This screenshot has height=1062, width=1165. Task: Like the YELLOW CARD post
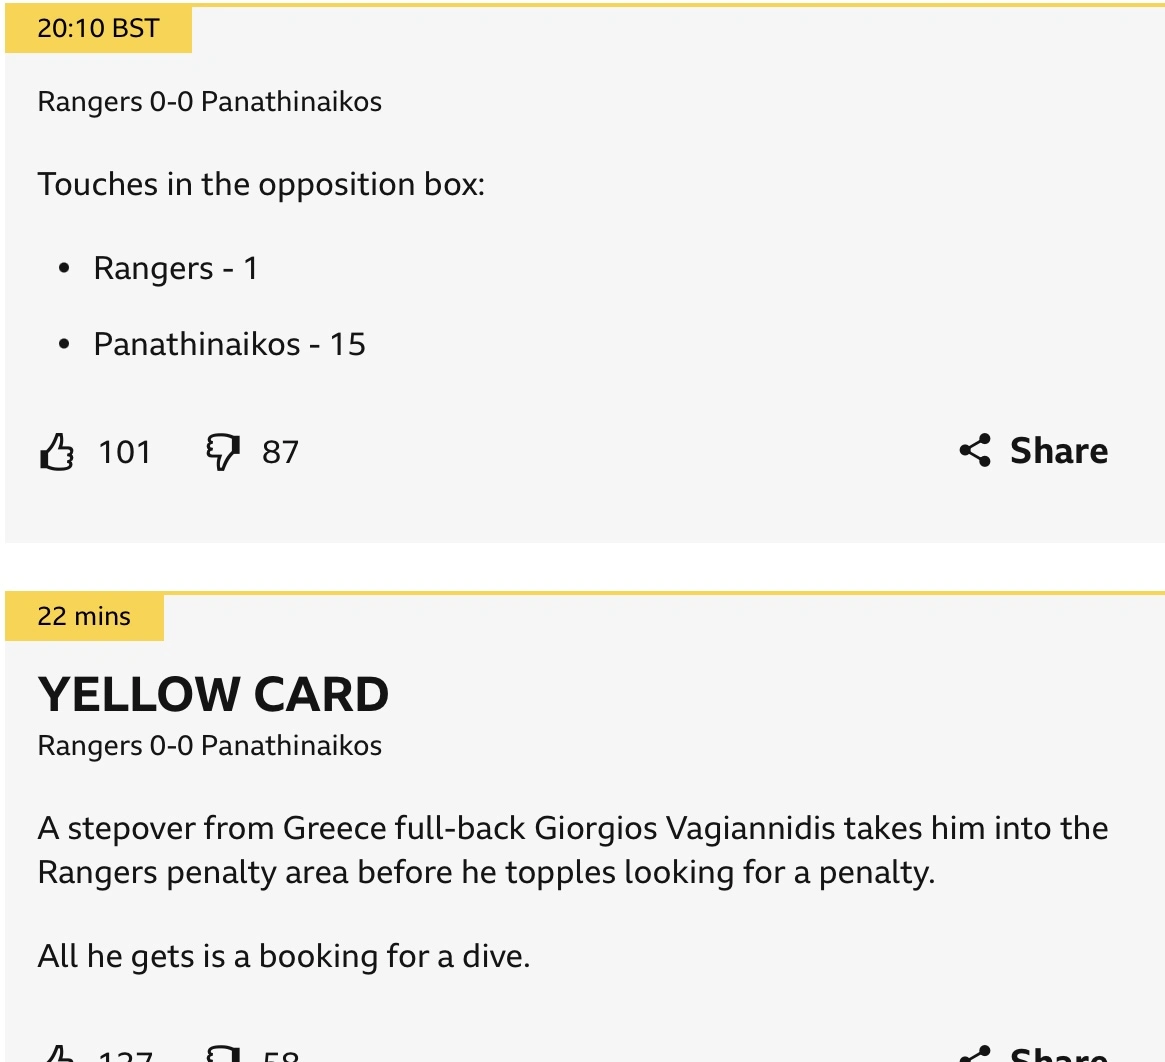pyautogui.click(x=57, y=1054)
